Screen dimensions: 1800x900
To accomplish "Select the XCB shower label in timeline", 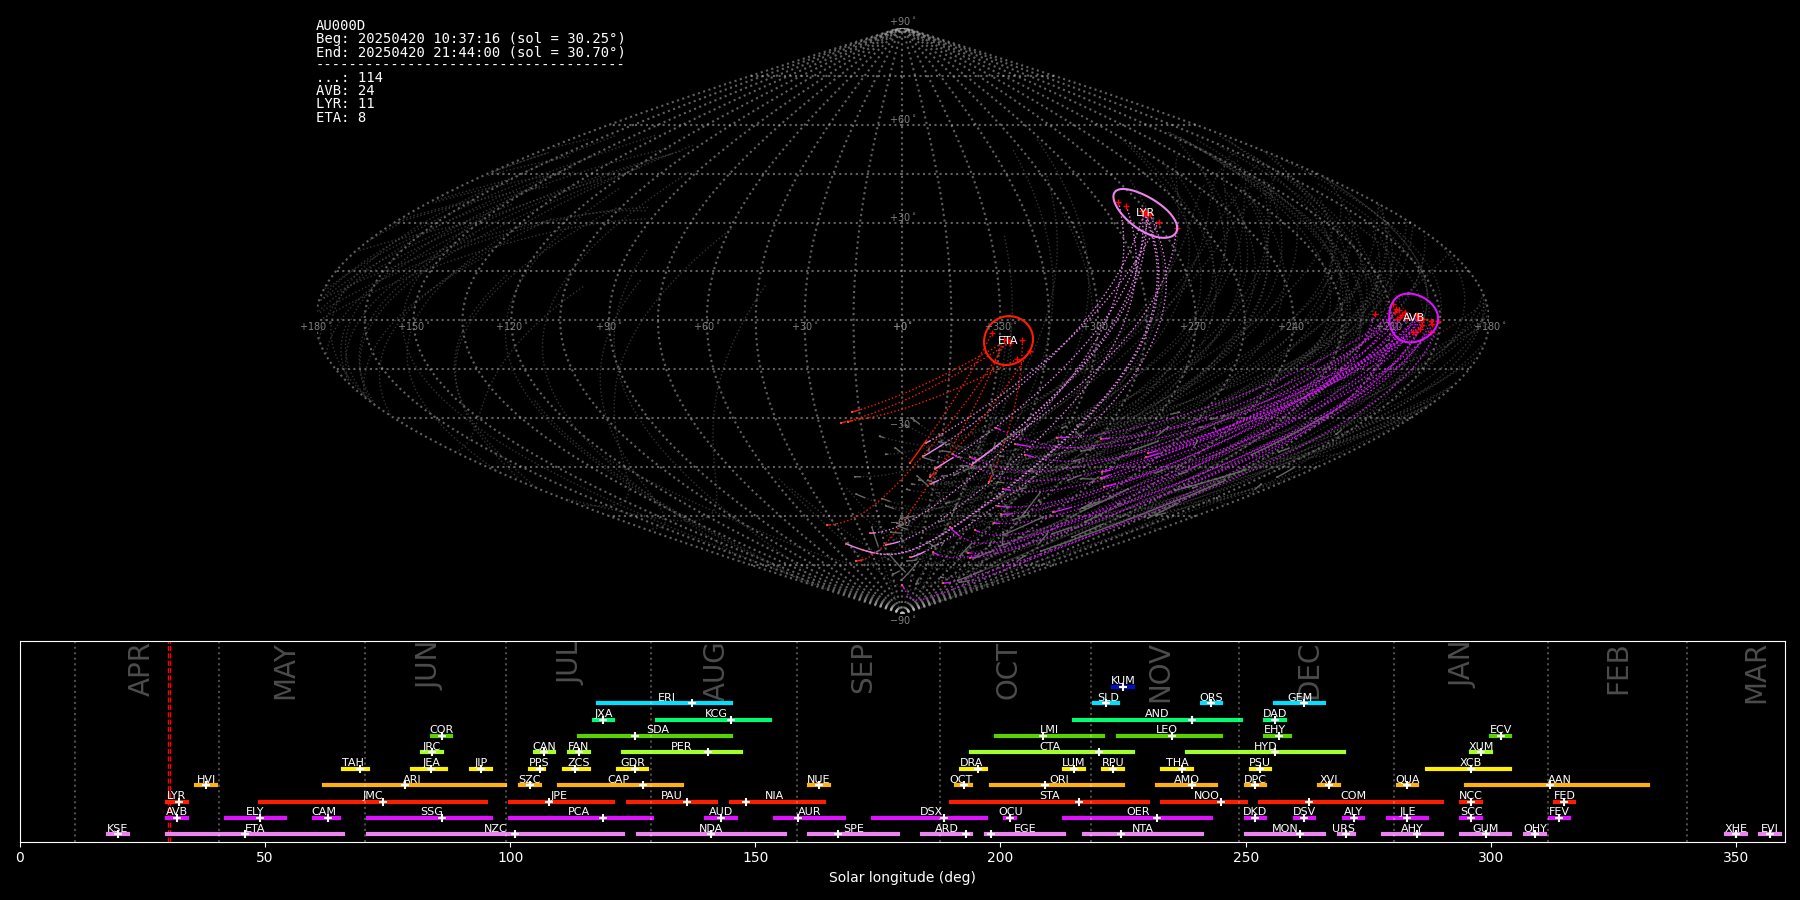I will tap(1470, 763).
